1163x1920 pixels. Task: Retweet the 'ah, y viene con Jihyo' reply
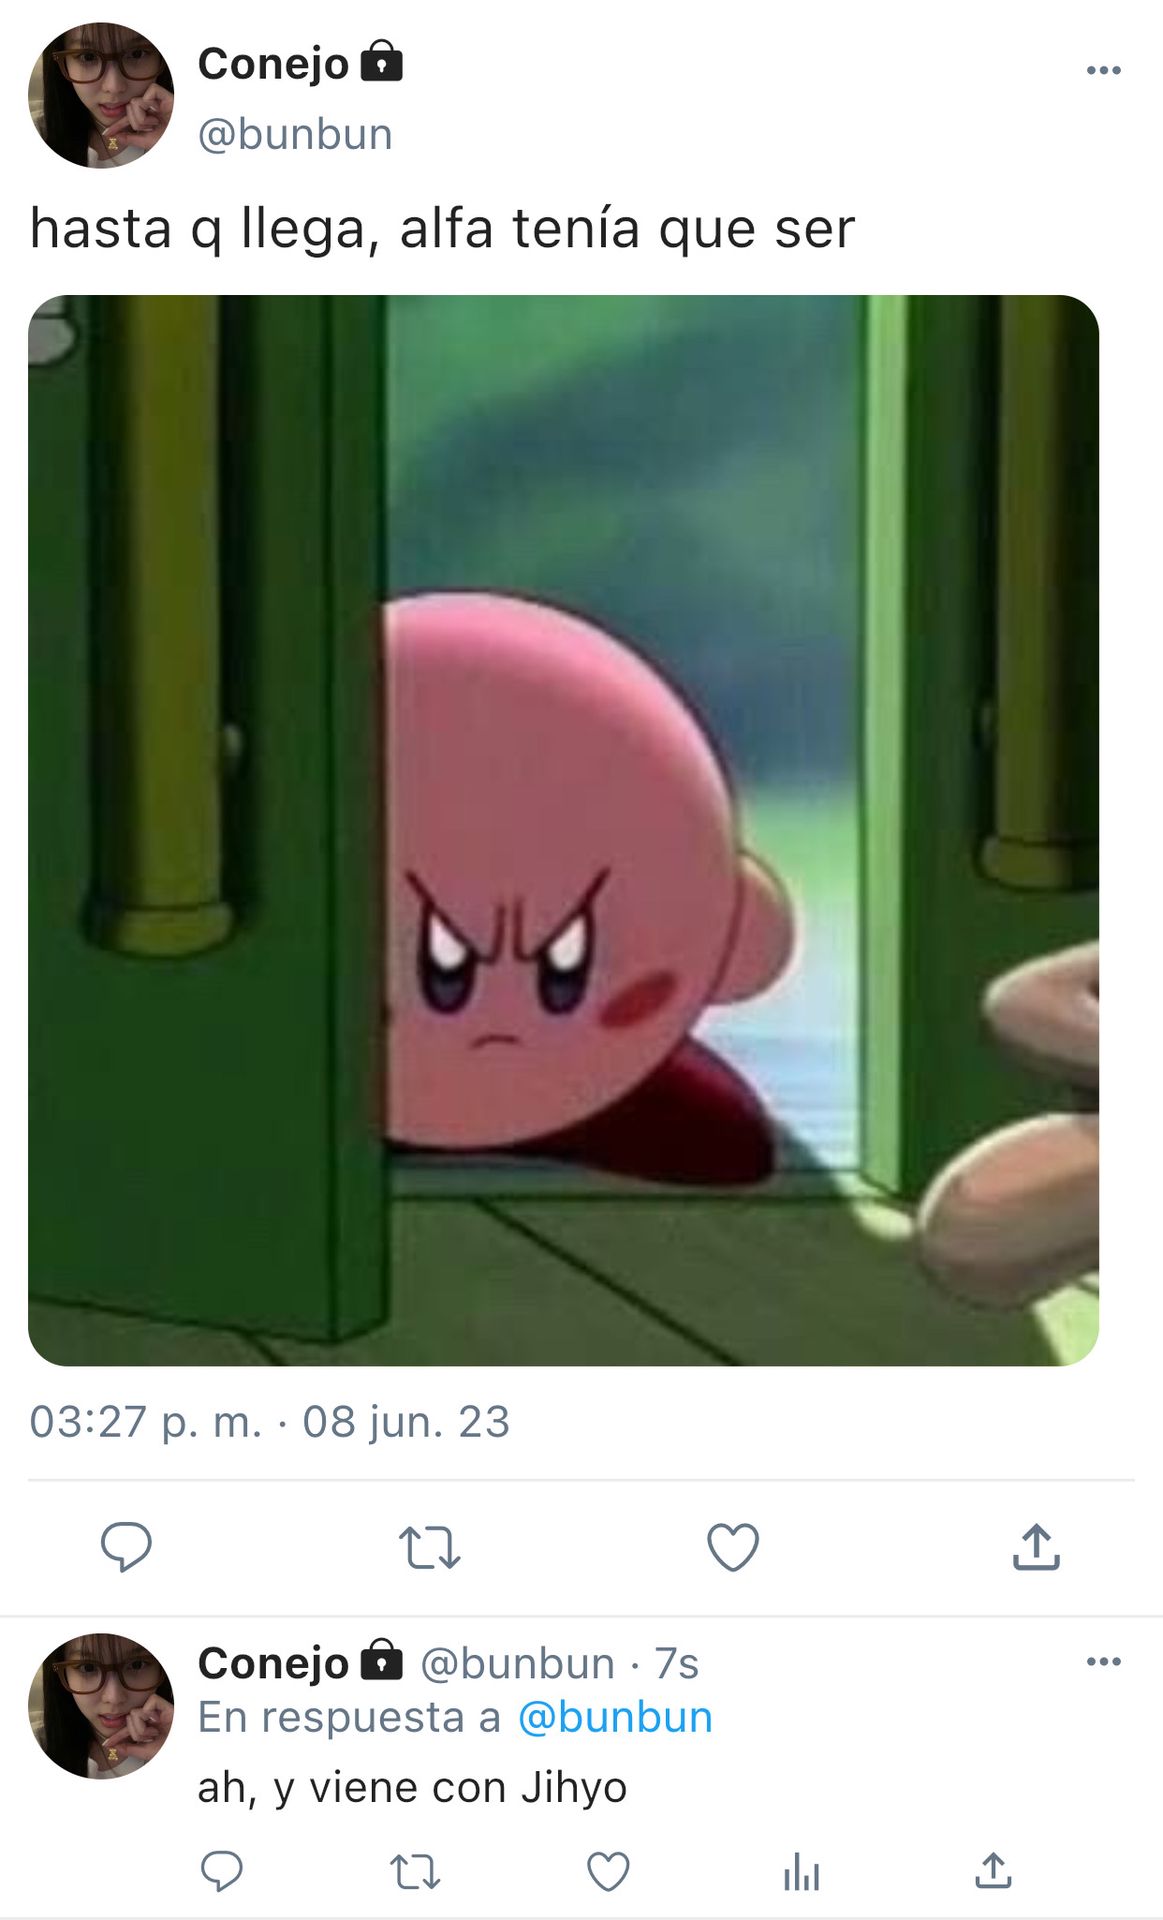[x=415, y=1871]
